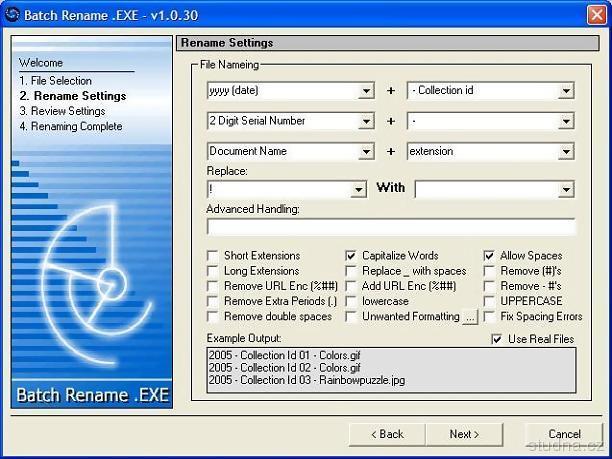
Task: Open the yyyy (date) dropdown
Action: 366,91
